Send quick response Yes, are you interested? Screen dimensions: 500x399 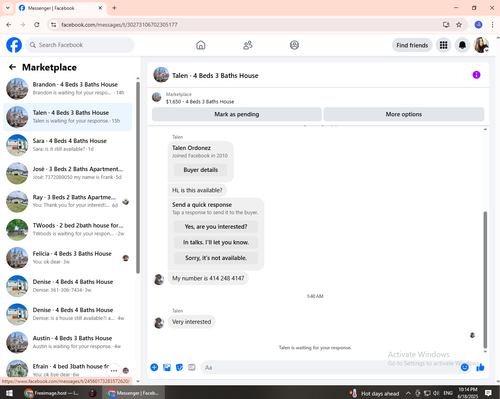coord(216,227)
